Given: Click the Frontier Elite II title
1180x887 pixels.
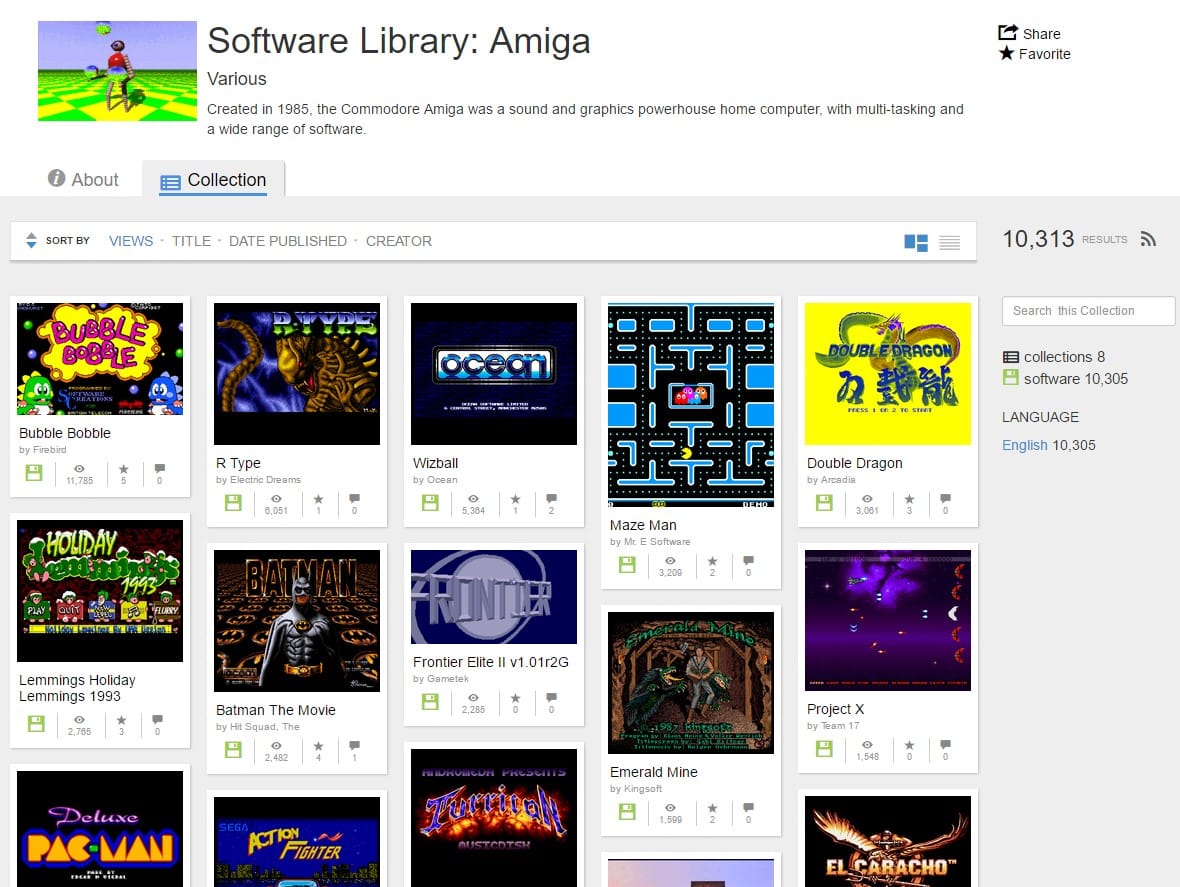Looking at the screenshot, I should coord(491,661).
